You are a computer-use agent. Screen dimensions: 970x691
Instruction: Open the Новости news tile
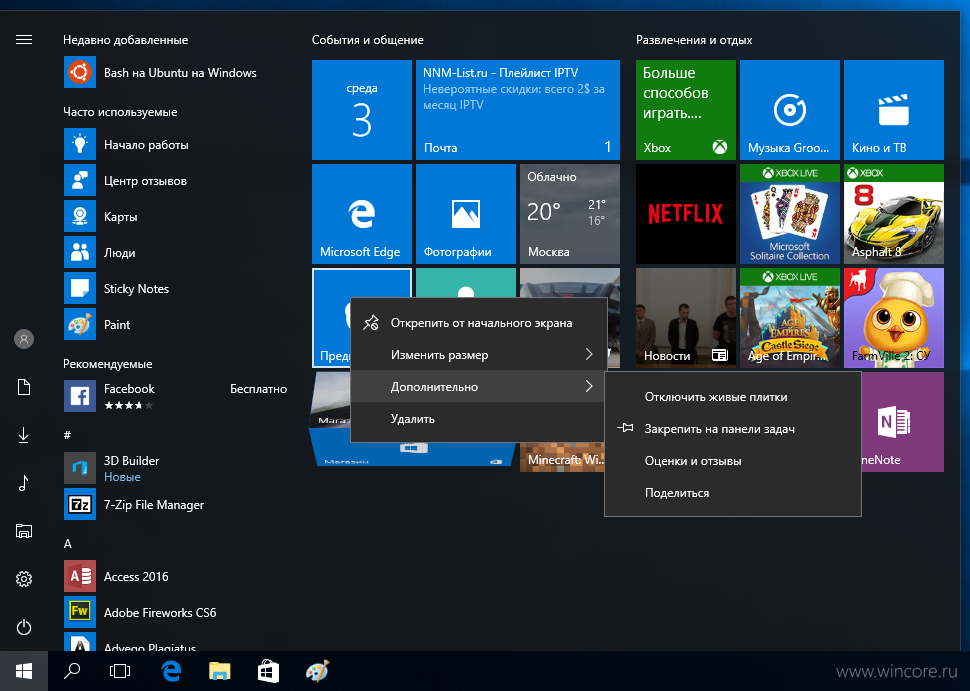point(685,317)
